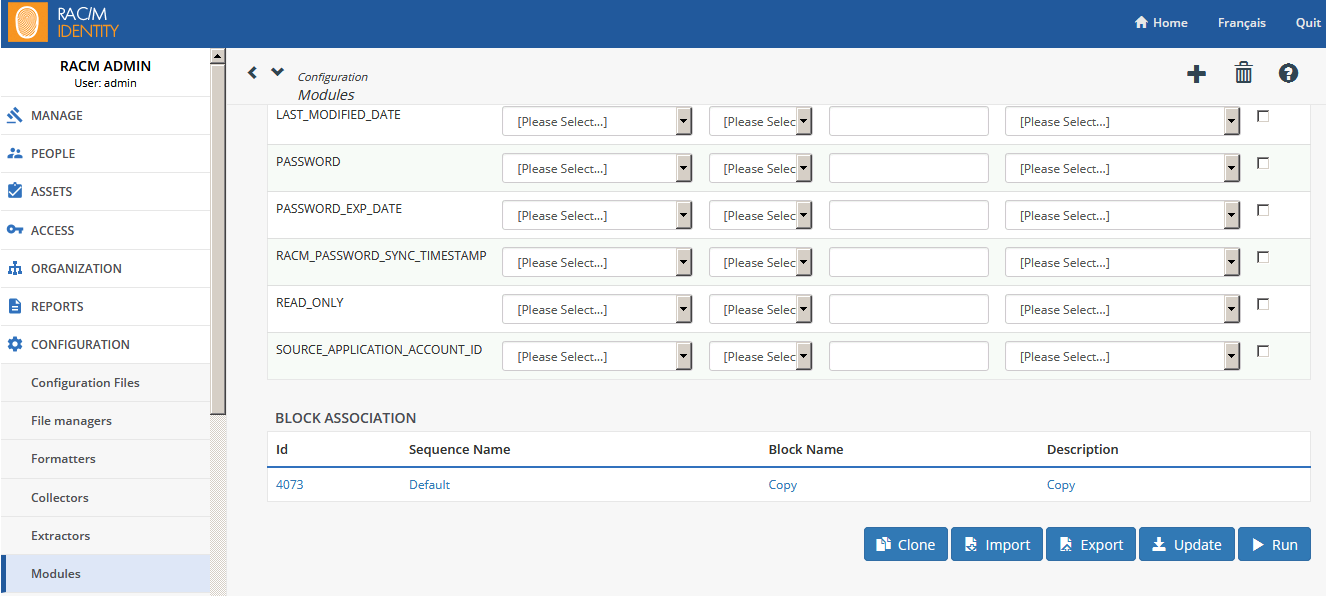Image resolution: width=1326 pixels, height=596 pixels.
Task: Click the sidebar scrollbar up arrow
Action: [x=218, y=56]
